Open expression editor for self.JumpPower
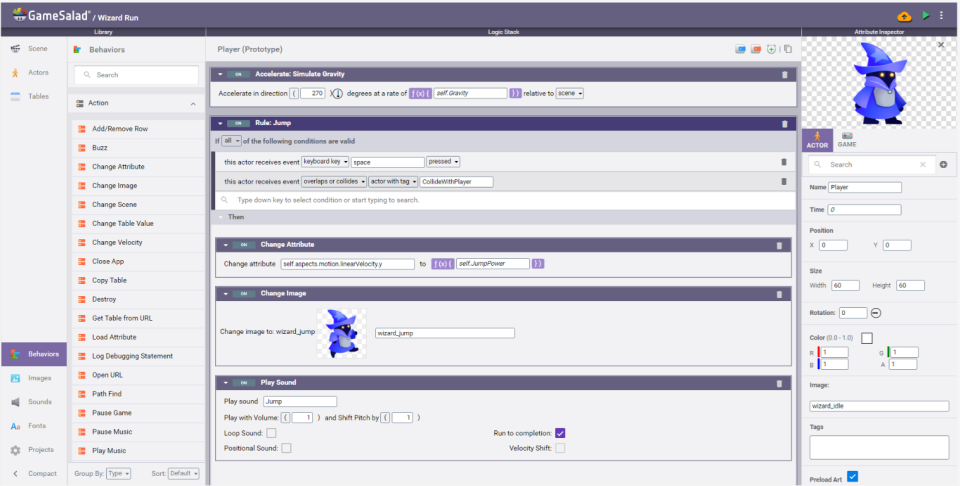 [x=443, y=264]
